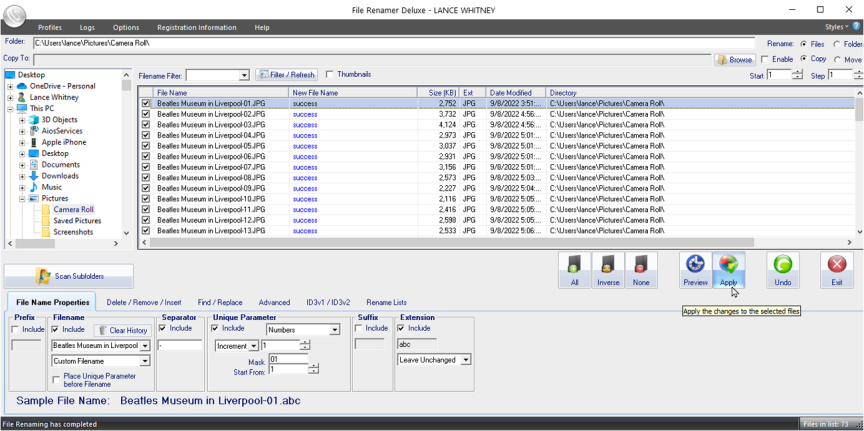This screenshot has height=431, width=864.
Task: Toggle the Extension Include checkbox
Action: point(401,328)
